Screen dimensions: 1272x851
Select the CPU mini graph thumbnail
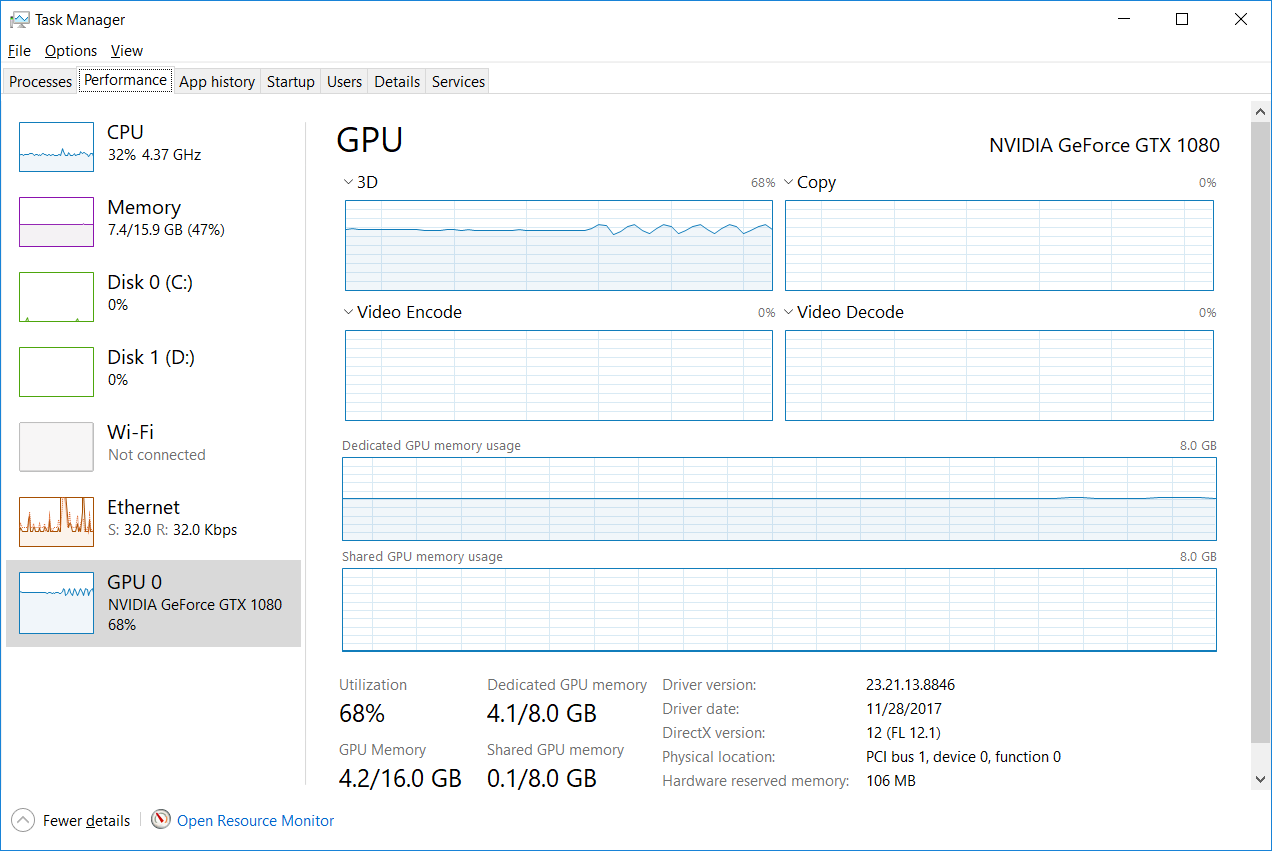pyautogui.click(x=56, y=147)
